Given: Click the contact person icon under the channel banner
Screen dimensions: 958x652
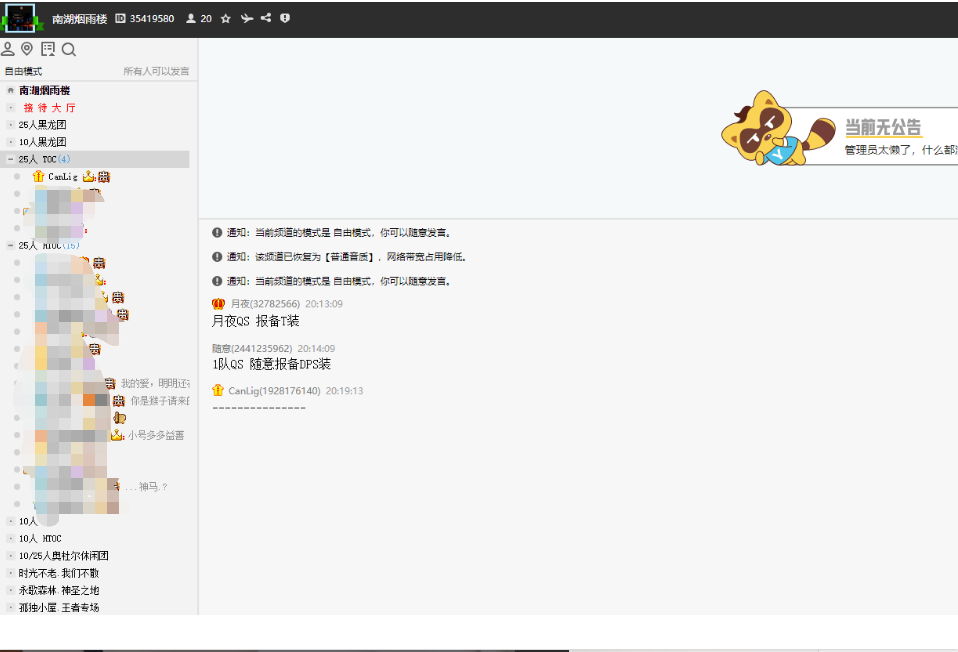Looking at the screenshot, I should tap(8, 49).
